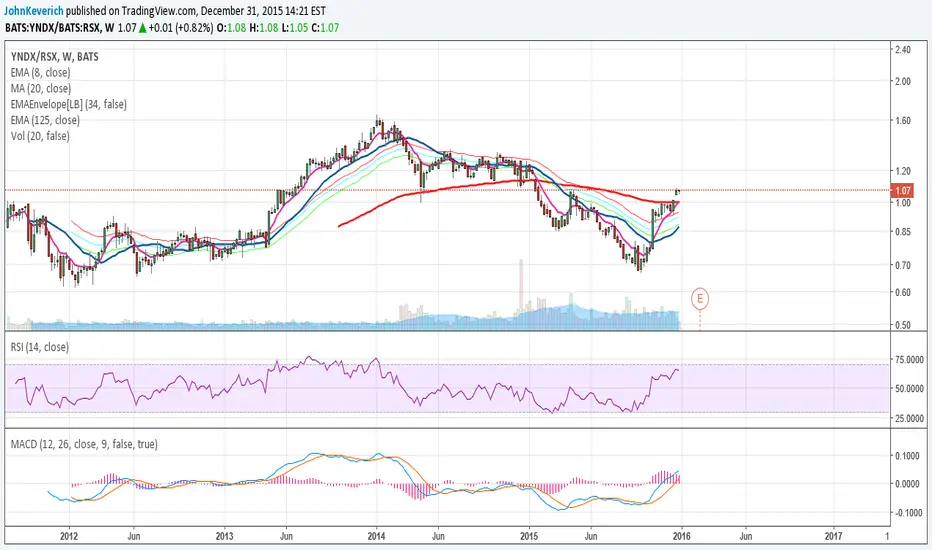
Task: Select the EMA (125, close) indicator label
Action: (x=45, y=120)
